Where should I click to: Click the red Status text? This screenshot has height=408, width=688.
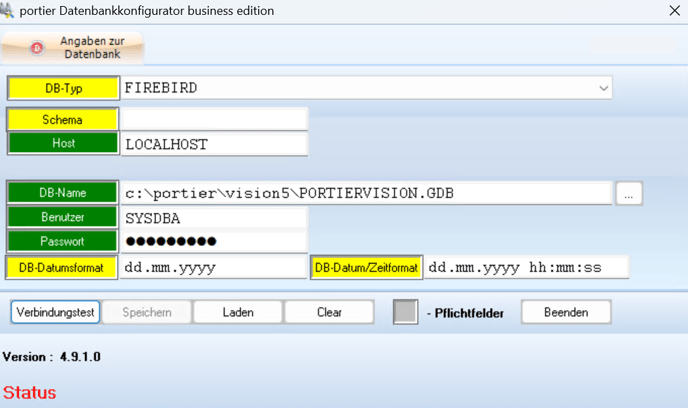point(29,393)
